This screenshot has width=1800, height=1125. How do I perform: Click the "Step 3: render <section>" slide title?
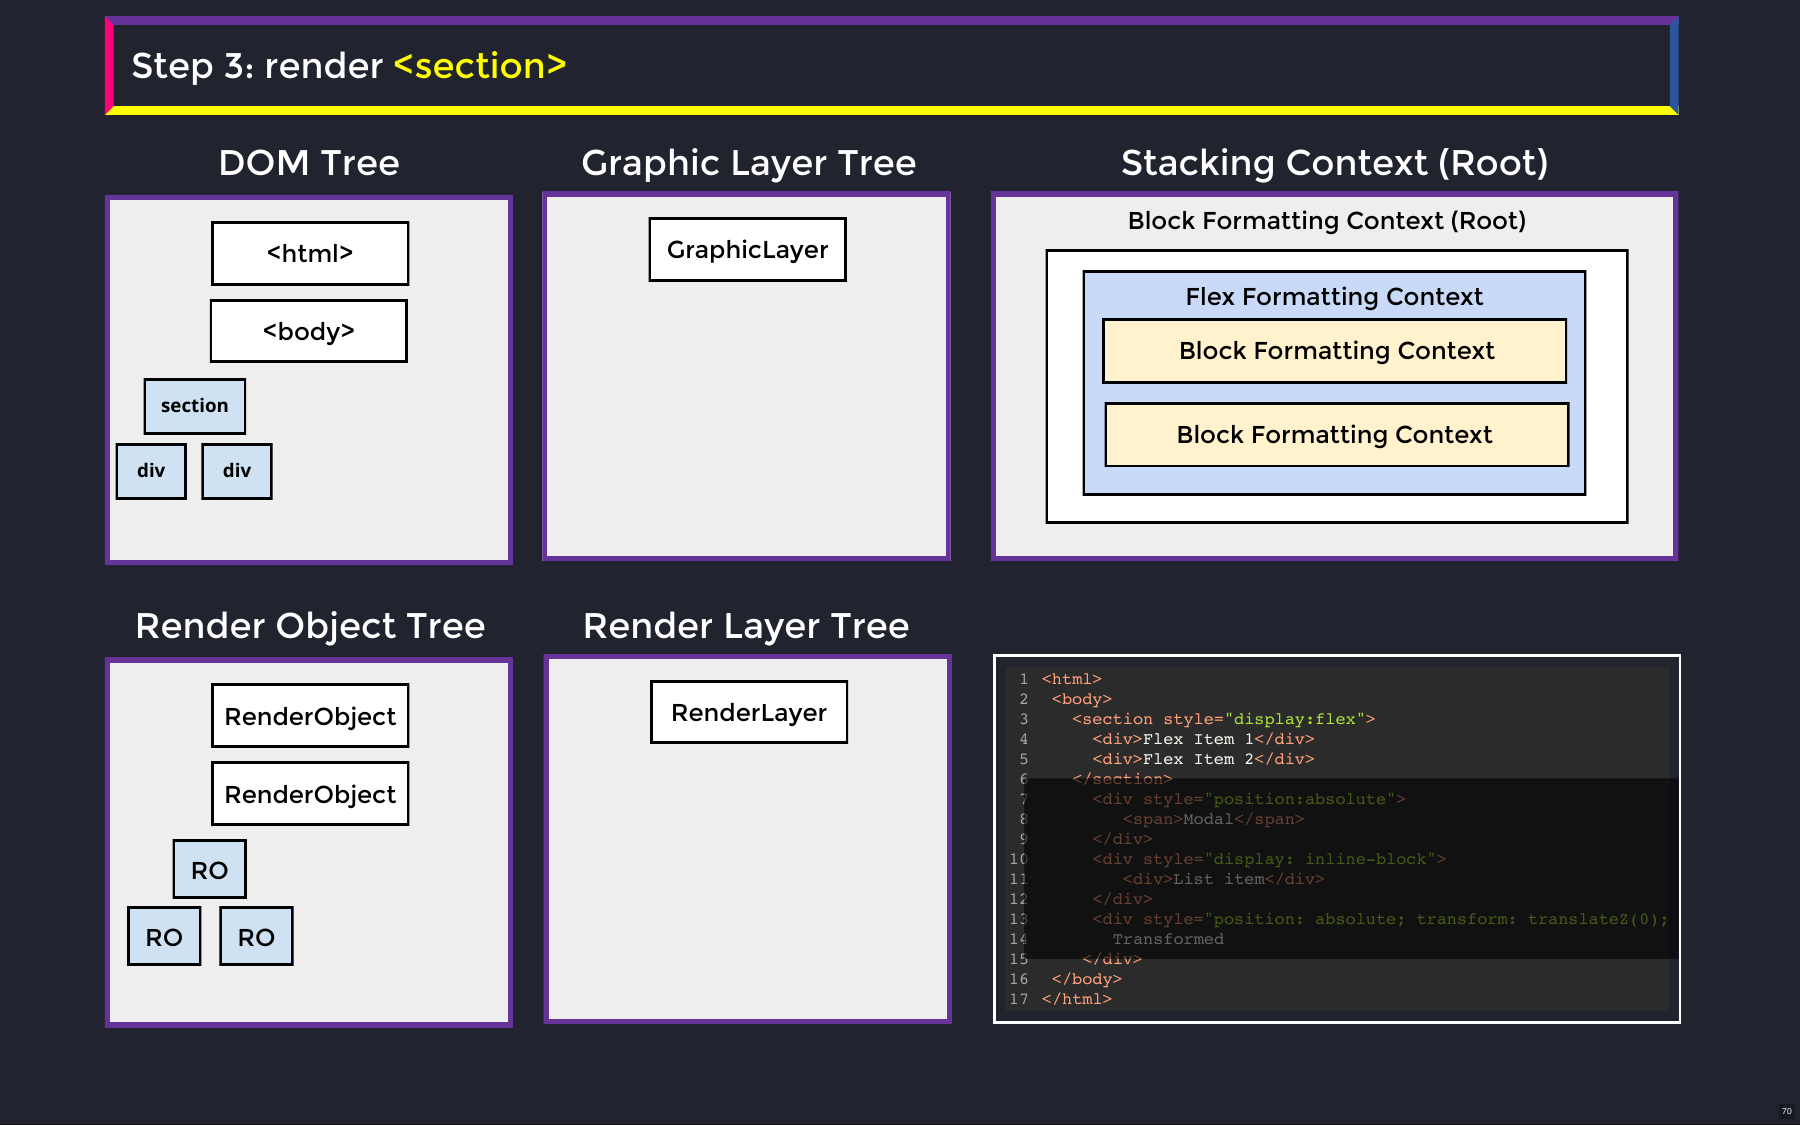349,66
